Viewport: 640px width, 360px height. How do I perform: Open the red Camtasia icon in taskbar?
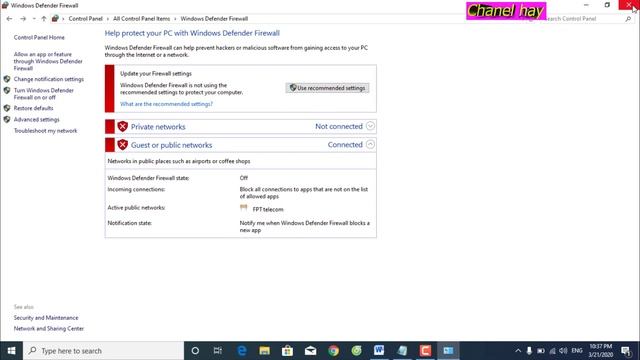pos(425,351)
